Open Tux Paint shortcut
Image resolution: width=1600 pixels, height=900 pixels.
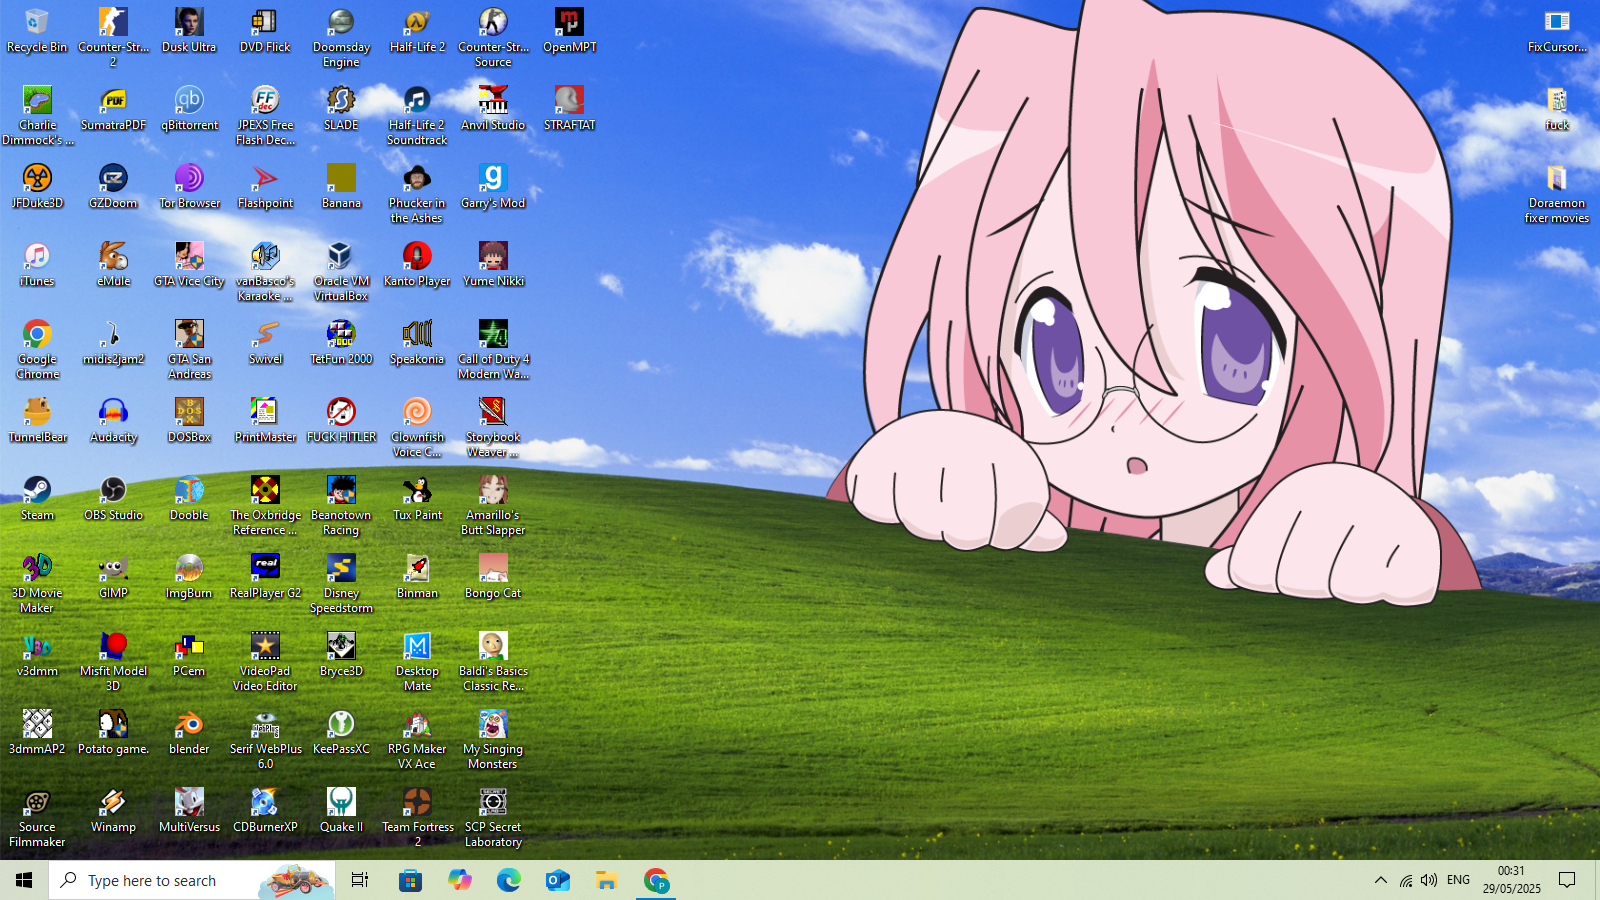click(417, 499)
